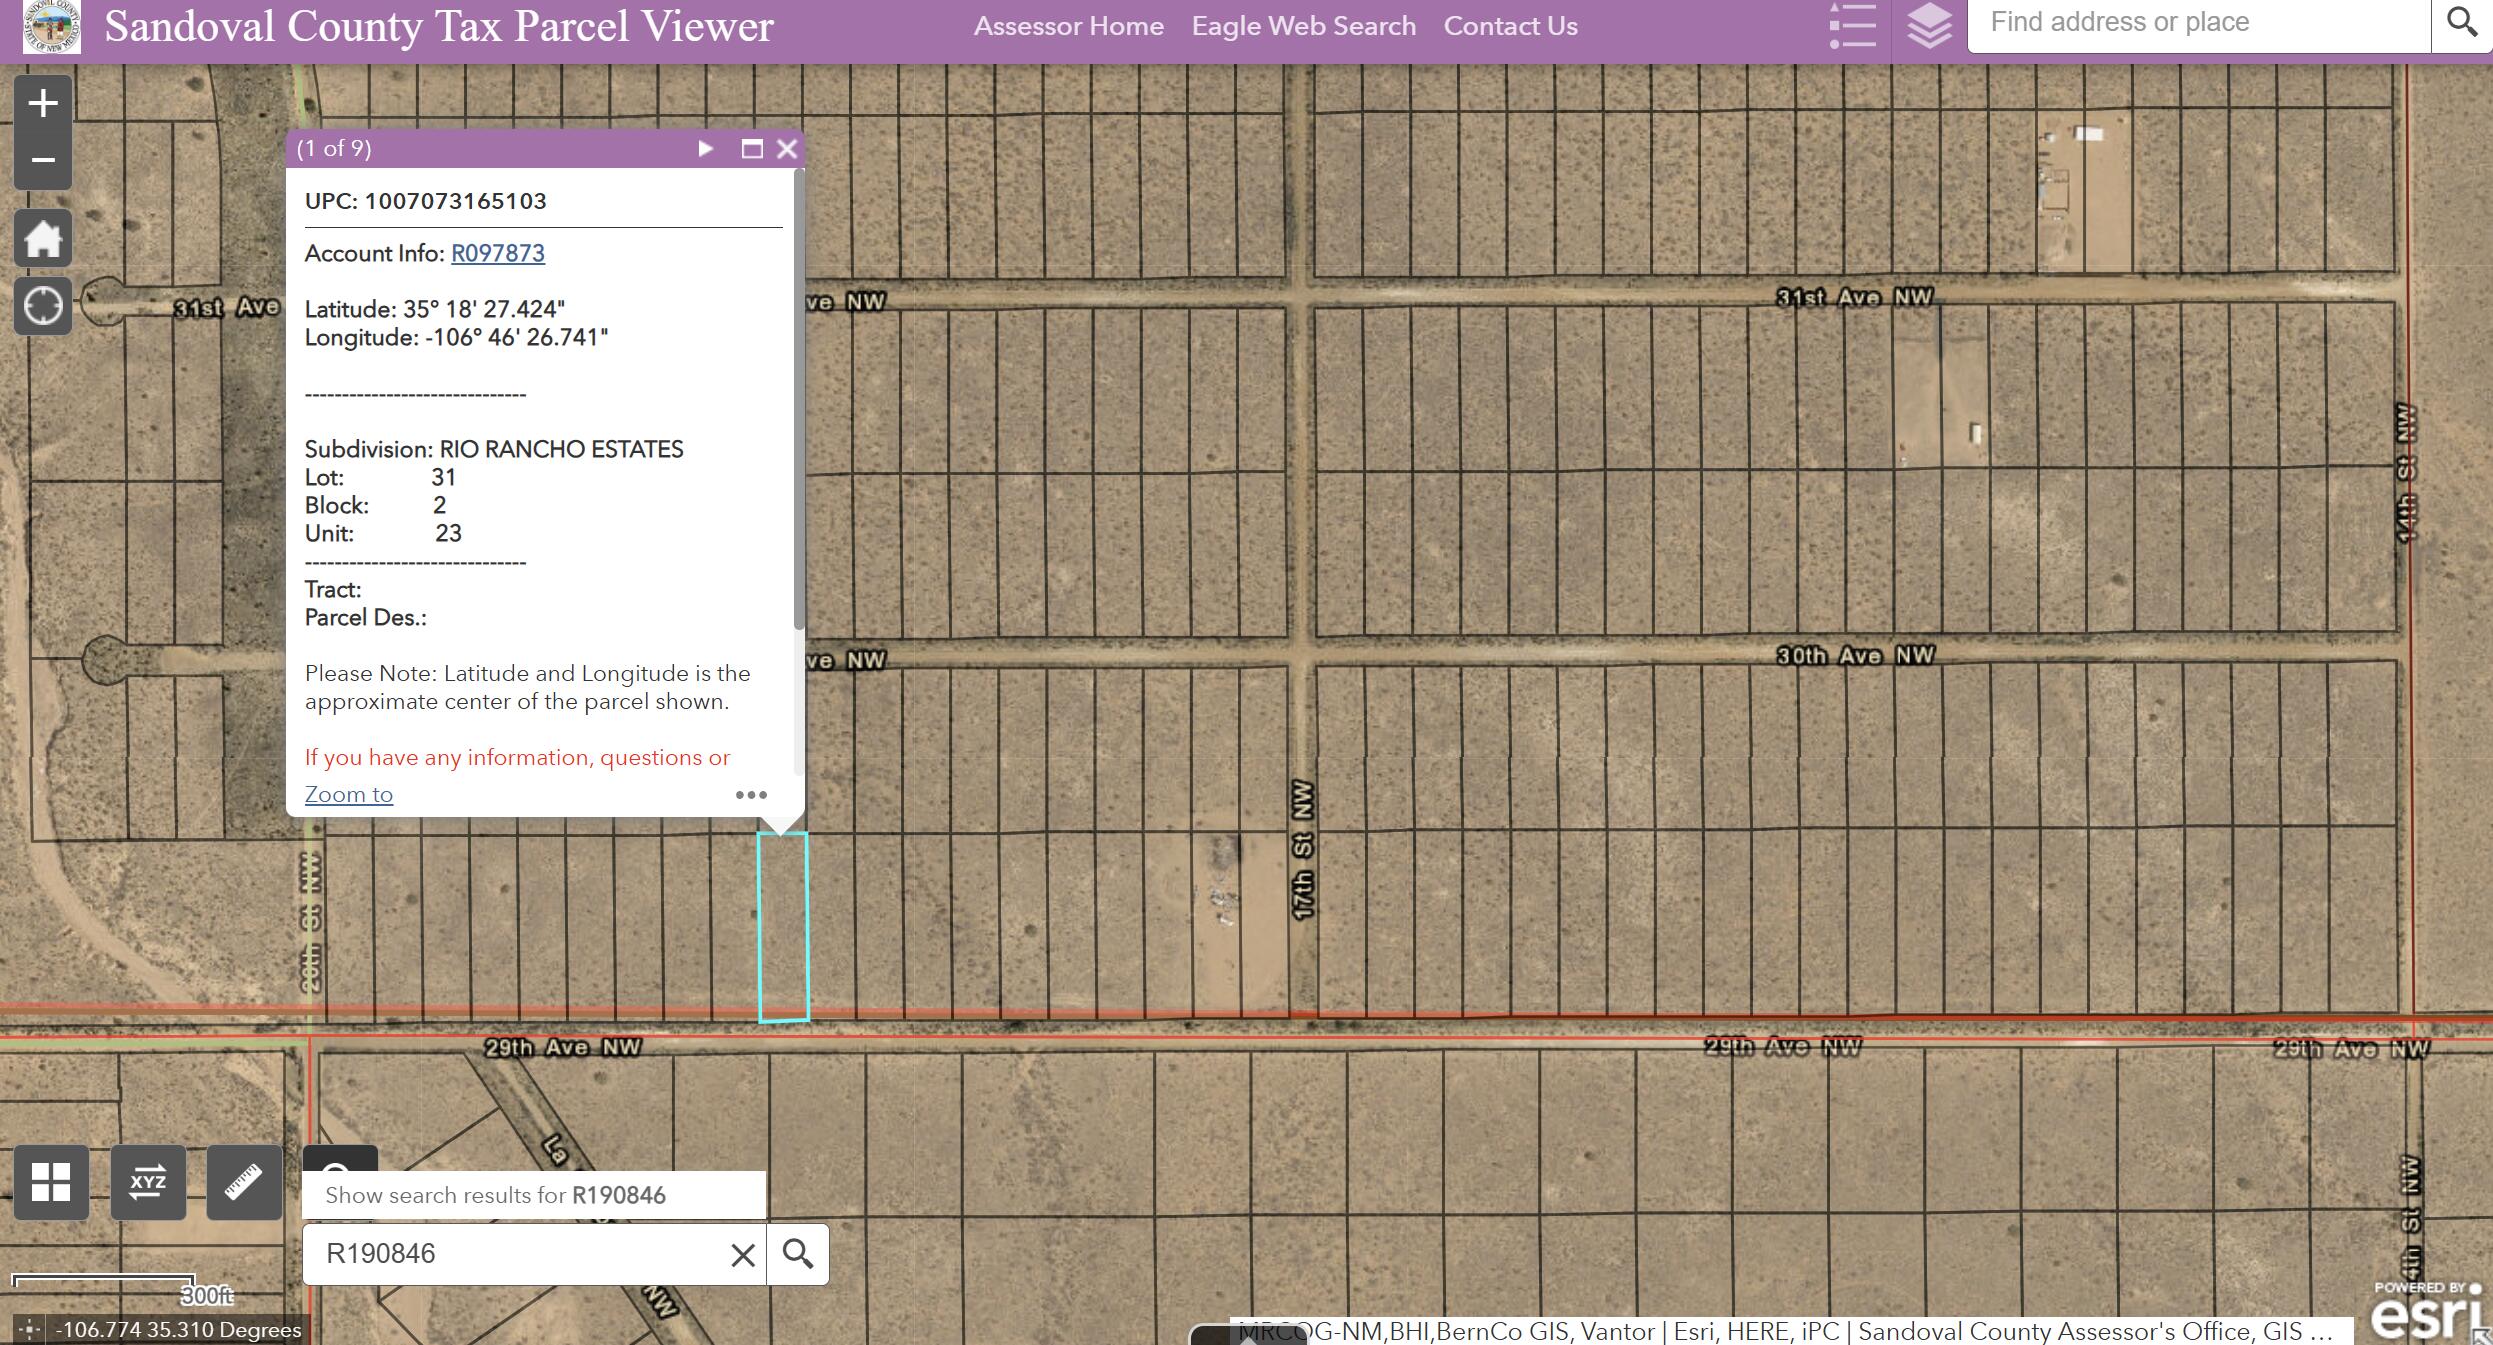Click the Latitude: 35° 18' 27.424" text
Image resolution: width=2493 pixels, height=1345 pixels.
tap(435, 309)
